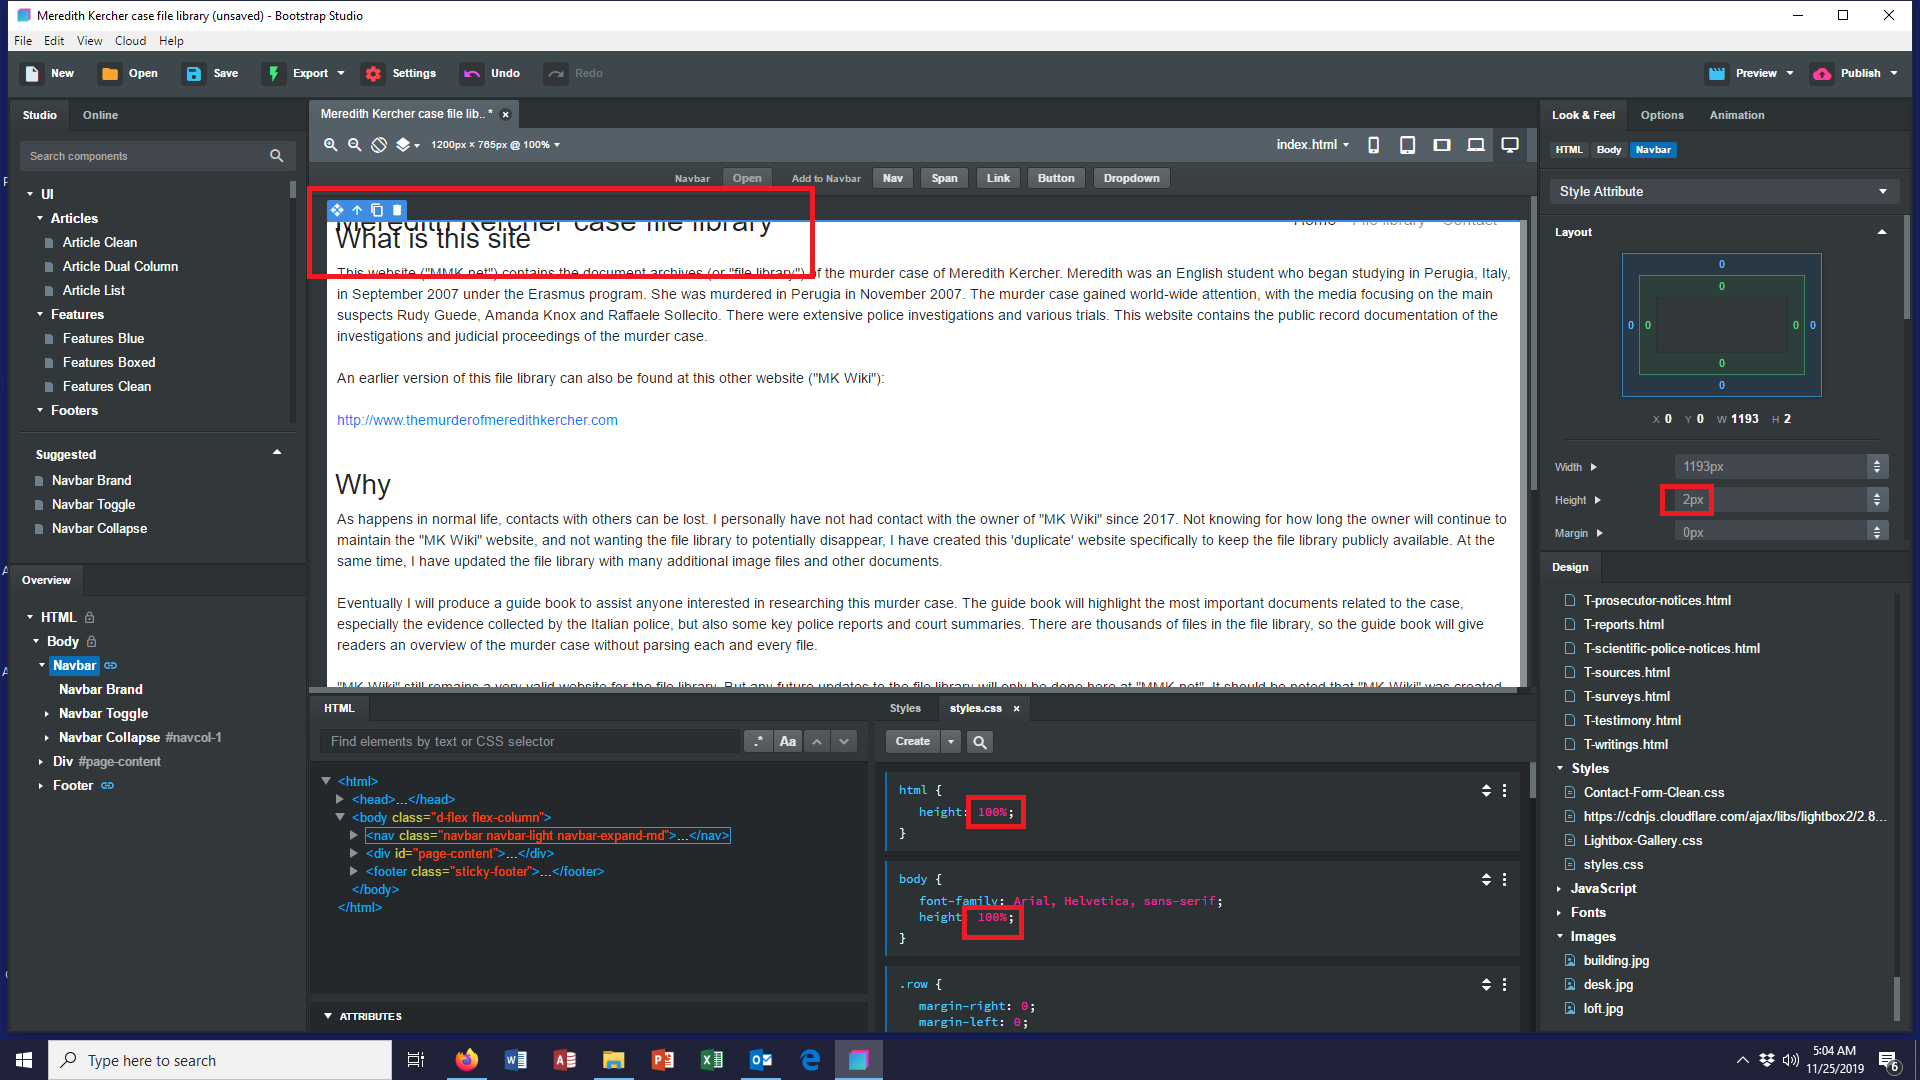Open html rule options menu

pyautogui.click(x=1504, y=790)
